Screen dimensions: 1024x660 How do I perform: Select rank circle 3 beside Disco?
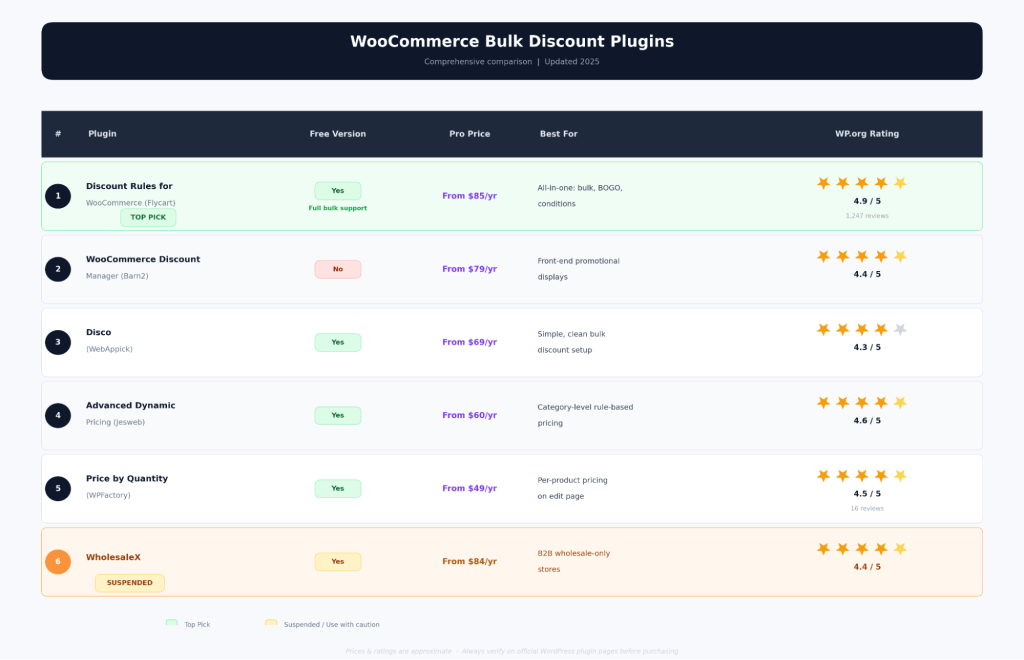(58, 342)
